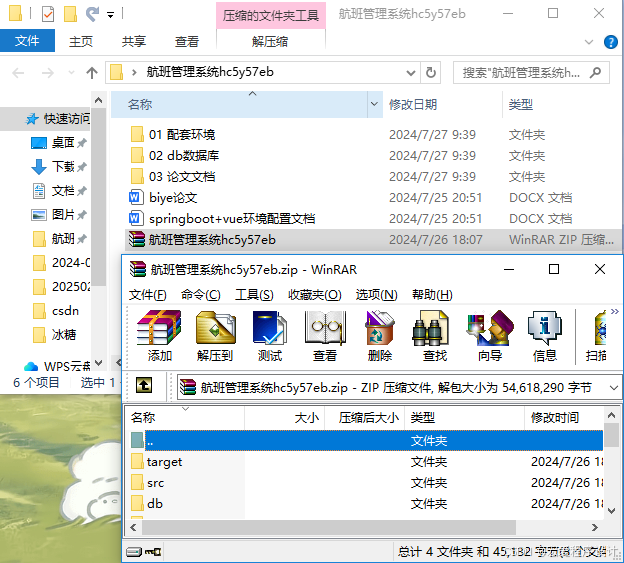
Task: Open the 选项(N) menu in WinRAR
Action: (x=376, y=295)
